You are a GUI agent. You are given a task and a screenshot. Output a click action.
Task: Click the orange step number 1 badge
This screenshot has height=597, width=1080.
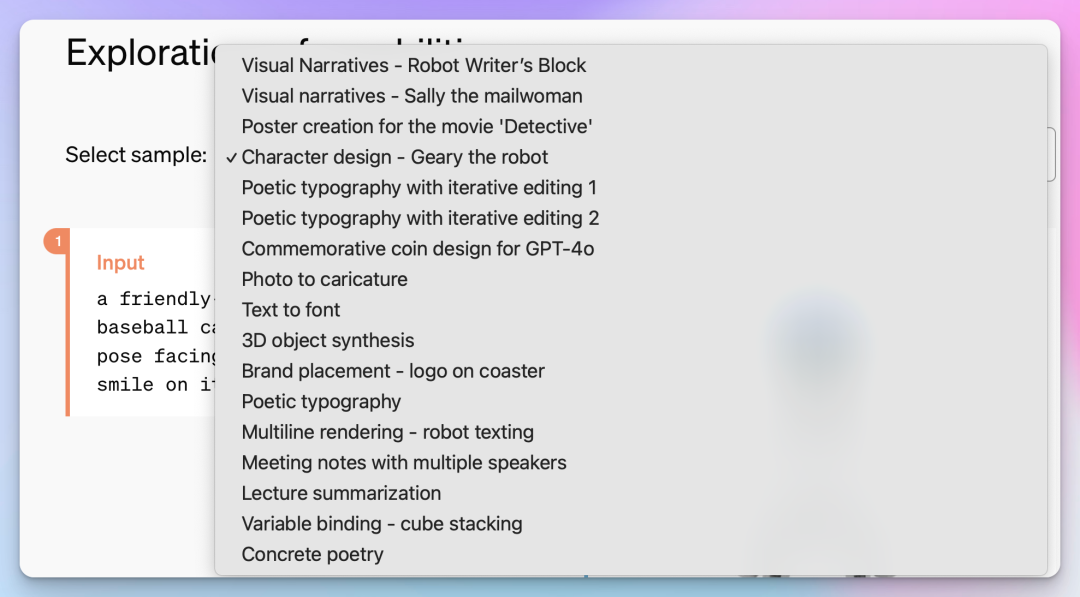pos(58,241)
